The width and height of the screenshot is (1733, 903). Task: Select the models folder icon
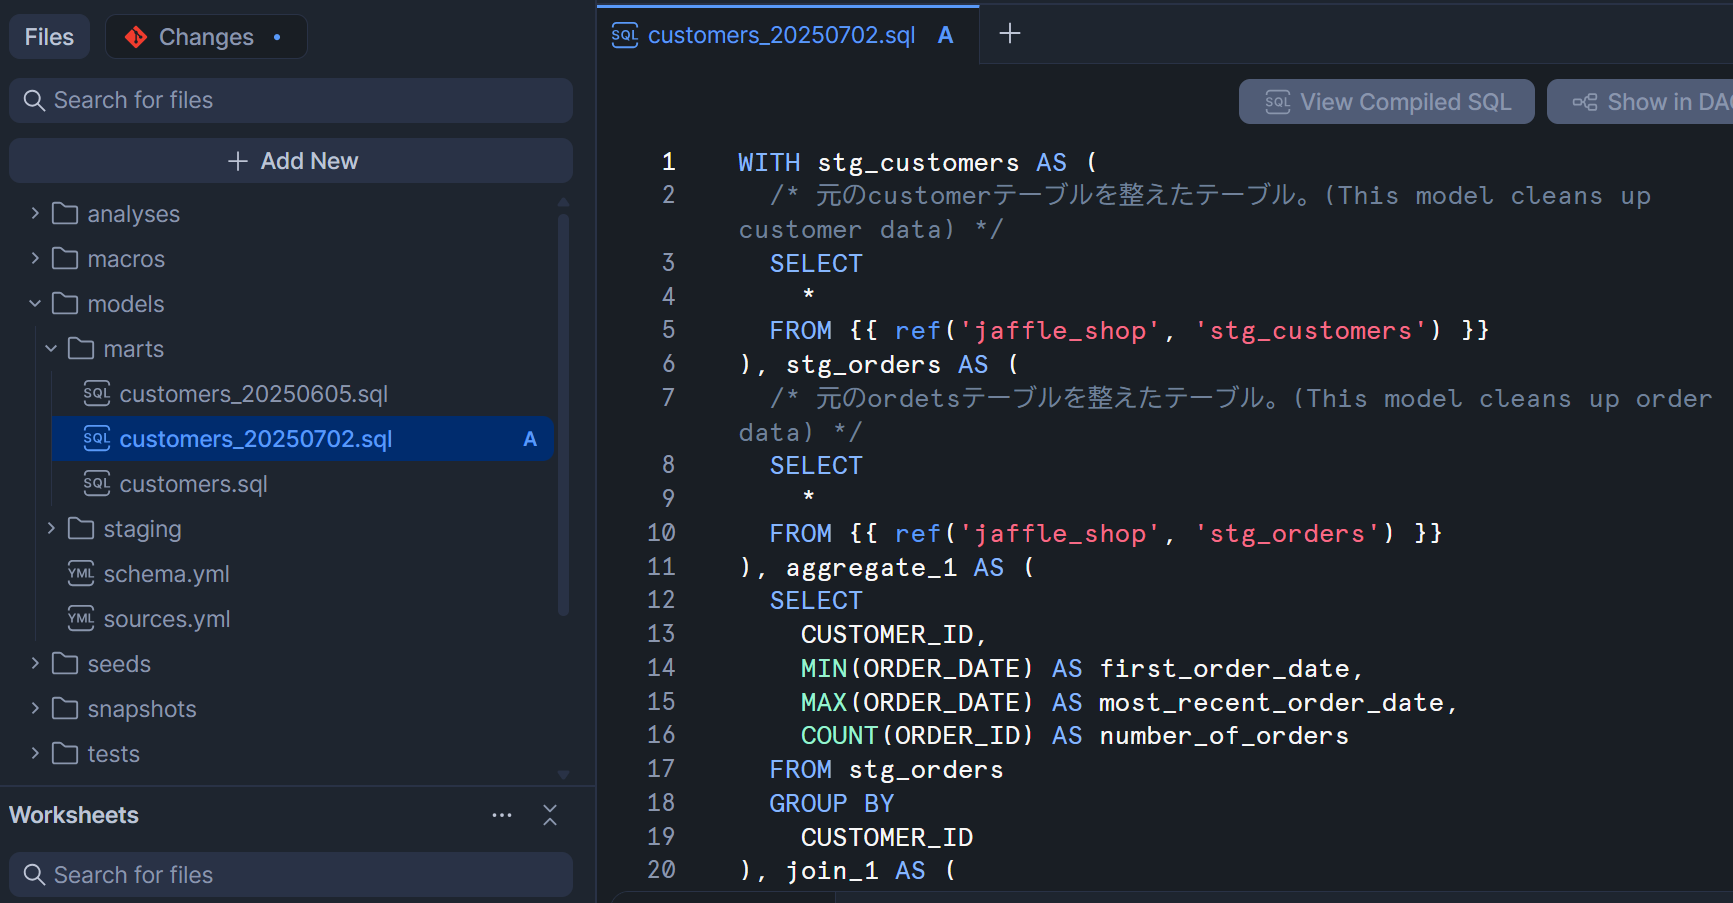click(65, 303)
